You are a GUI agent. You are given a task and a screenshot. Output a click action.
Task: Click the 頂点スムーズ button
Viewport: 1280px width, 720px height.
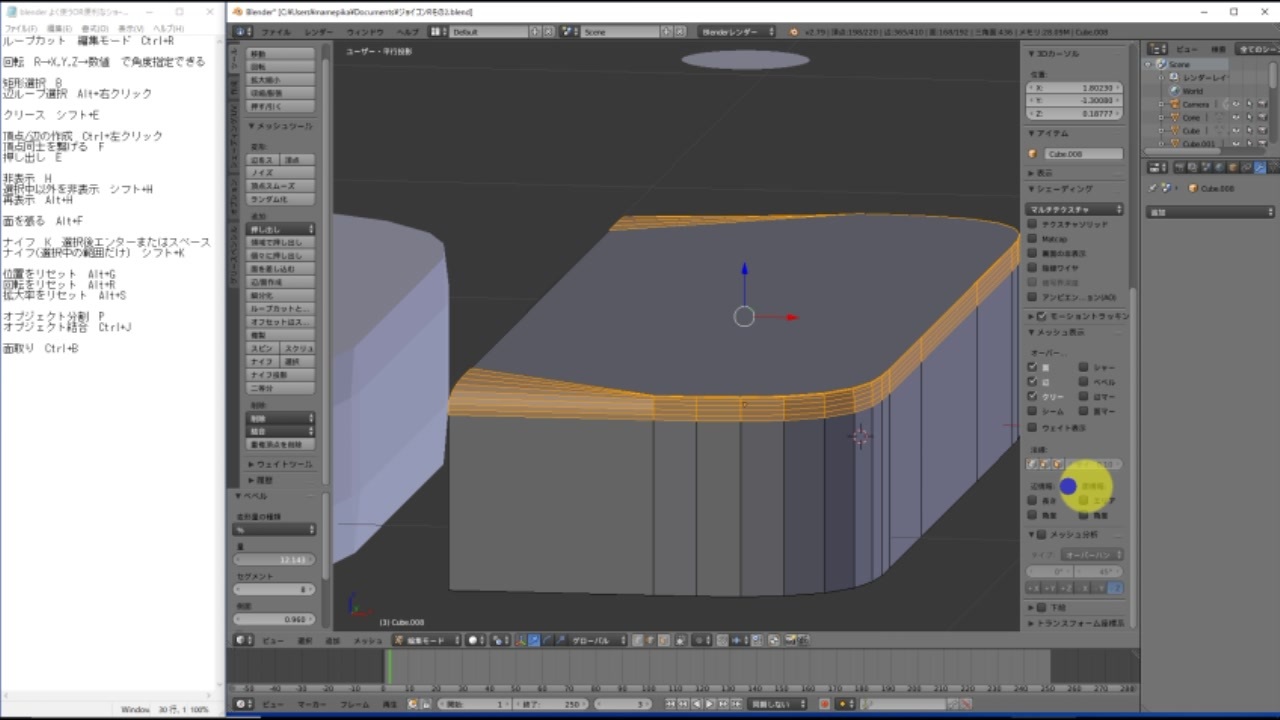click(273, 186)
